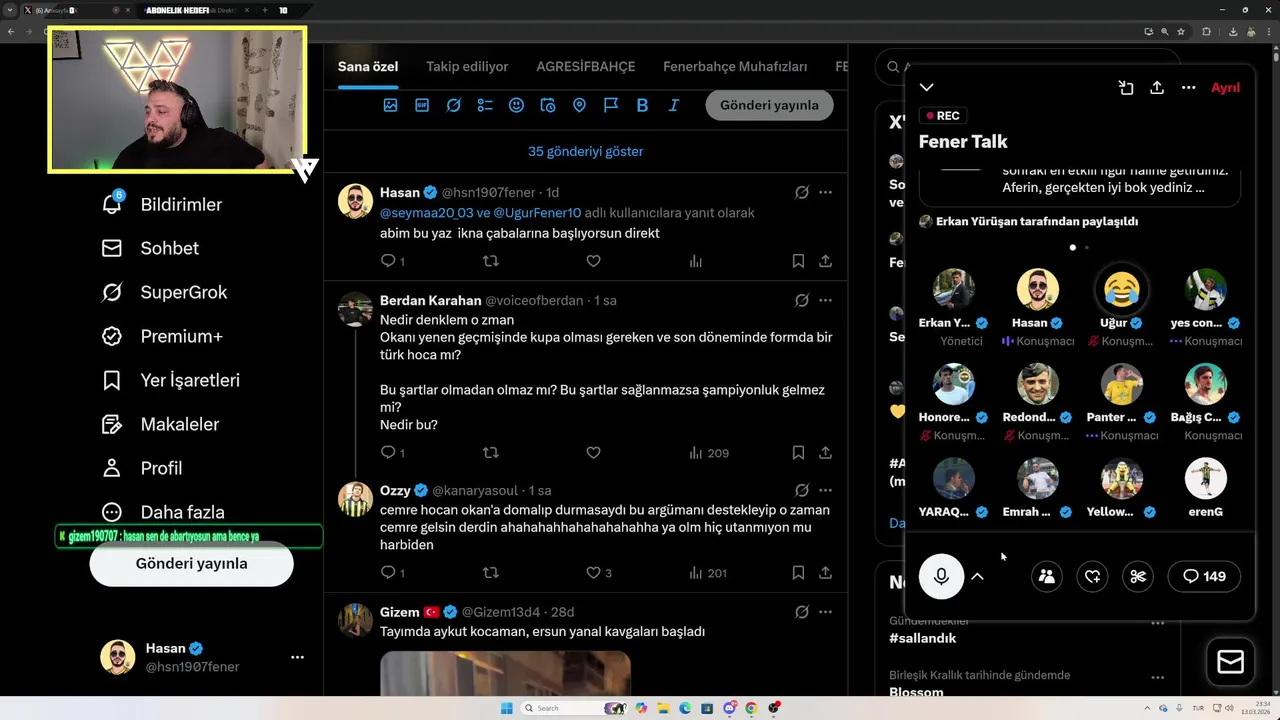View analytics of Berdan Karahan's post (209)

click(708, 453)
